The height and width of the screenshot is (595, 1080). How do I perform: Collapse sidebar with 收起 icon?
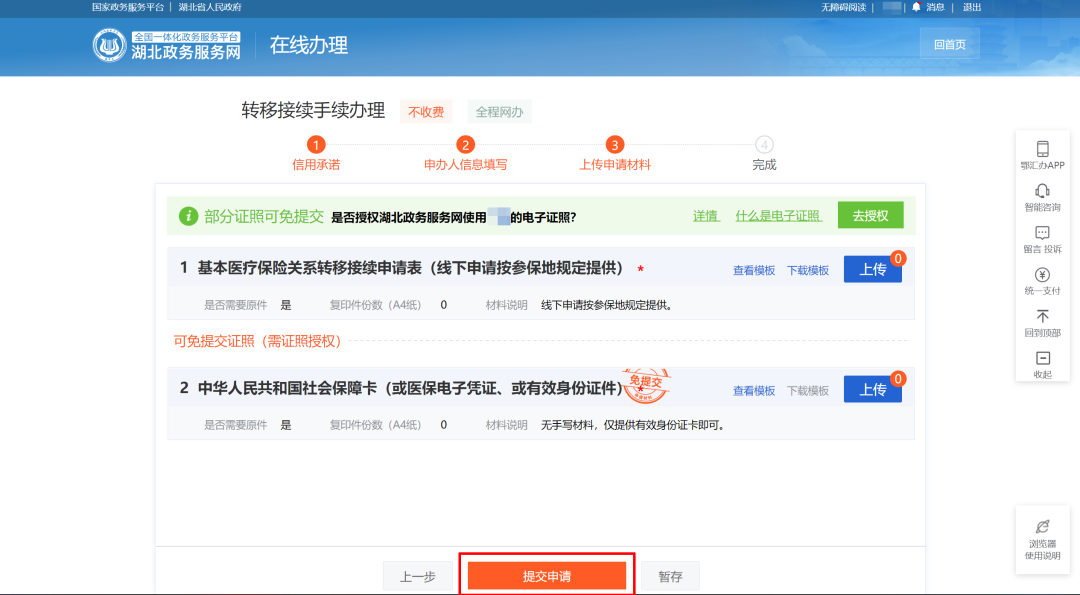click(1042, 358)
